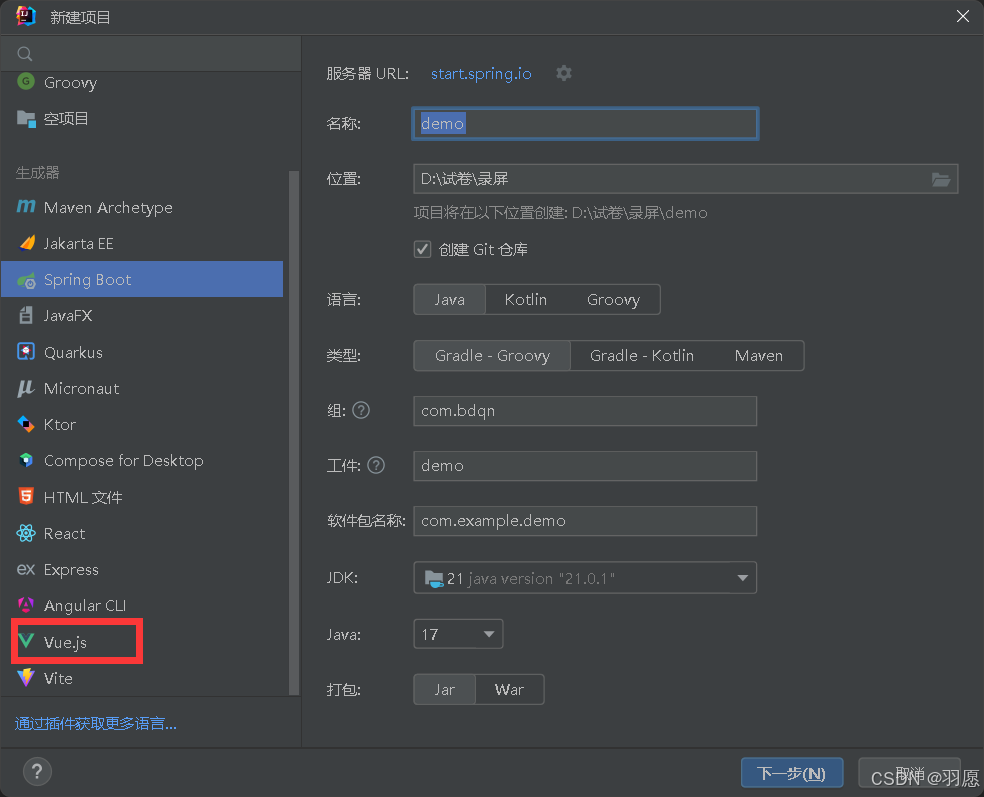The height and width of the screenshot is (797, 984).
Task: Choose Gradle - Kotlin build type
Action: 641,356
